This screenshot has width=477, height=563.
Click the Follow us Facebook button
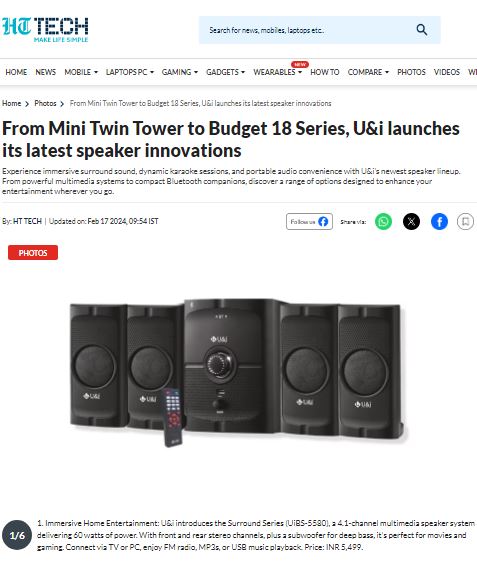[x=309, y=222]
